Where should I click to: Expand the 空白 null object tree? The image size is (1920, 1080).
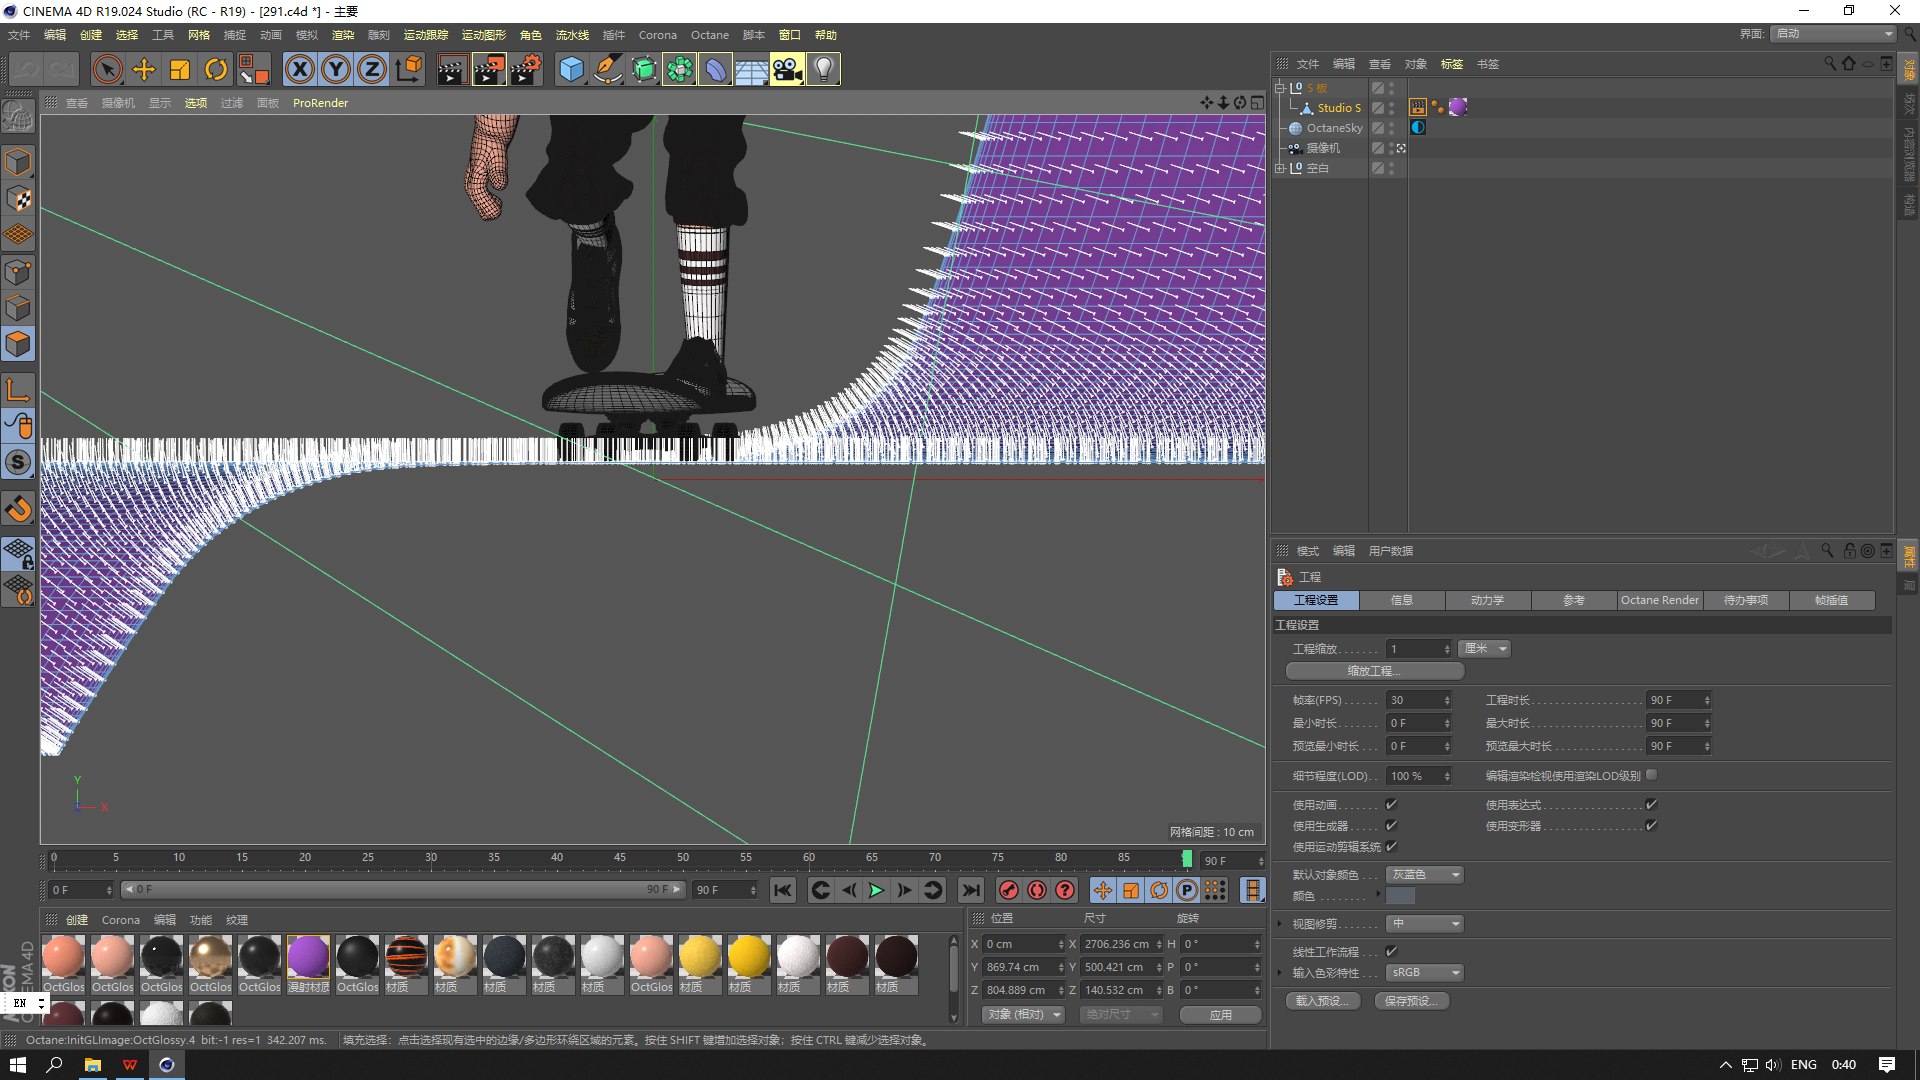pos(1279,168)
